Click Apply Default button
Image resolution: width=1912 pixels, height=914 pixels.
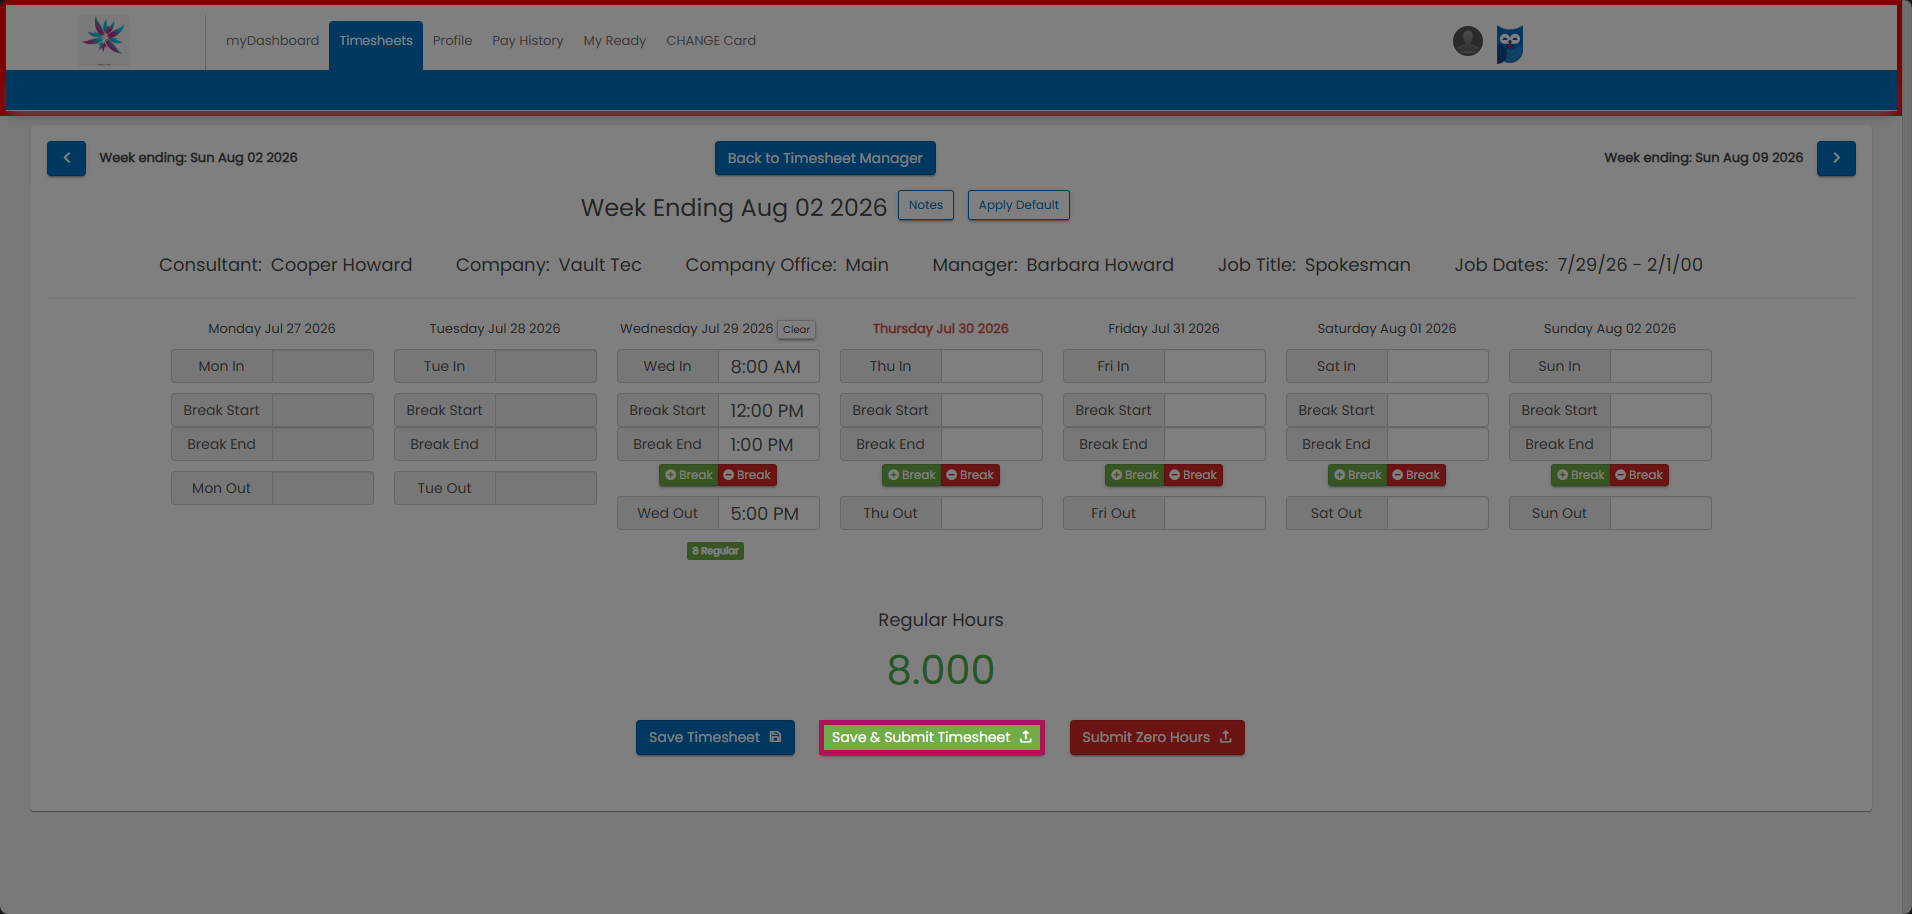coord(1018,205)
